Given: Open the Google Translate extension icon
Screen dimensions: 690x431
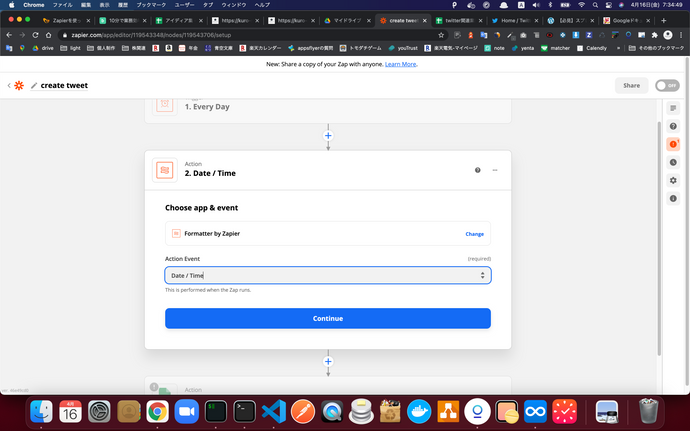Looking at the screenshot, I should 484,35.
